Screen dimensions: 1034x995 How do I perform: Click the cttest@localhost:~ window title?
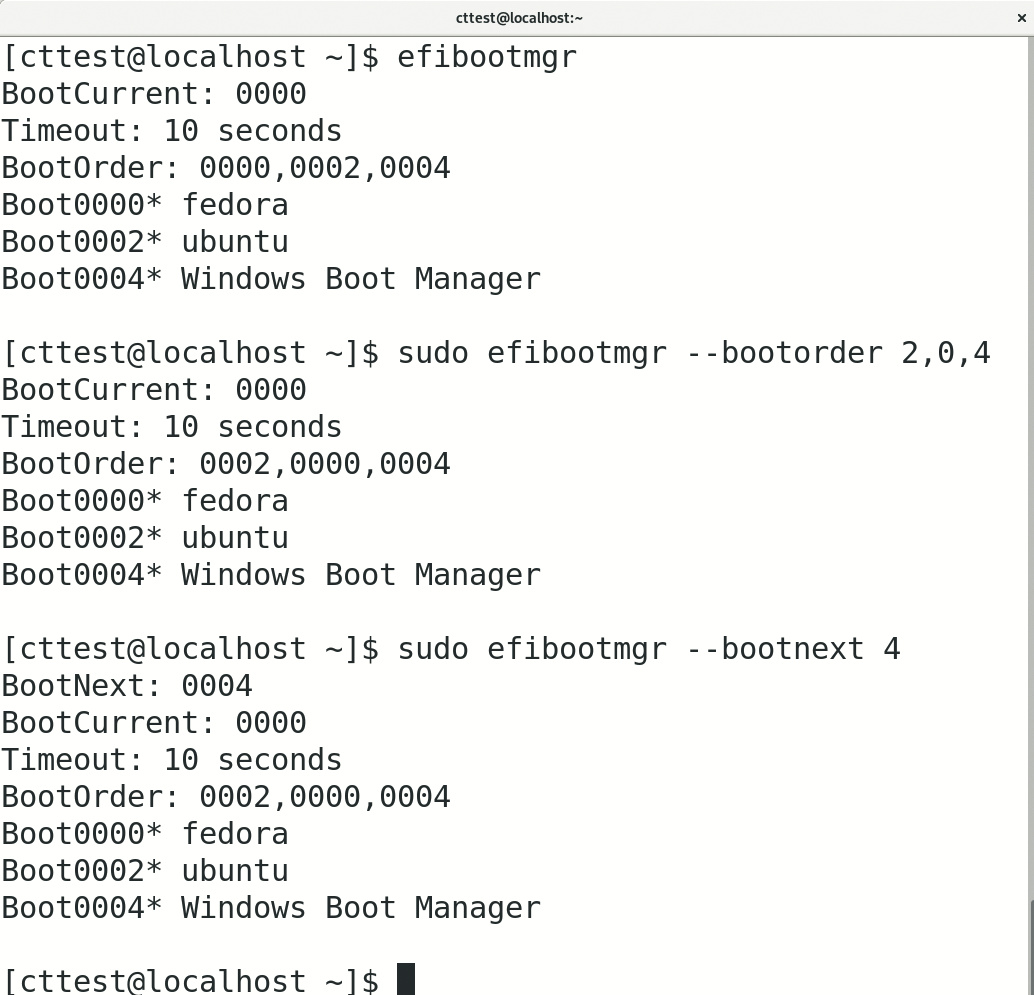point(518,17)
